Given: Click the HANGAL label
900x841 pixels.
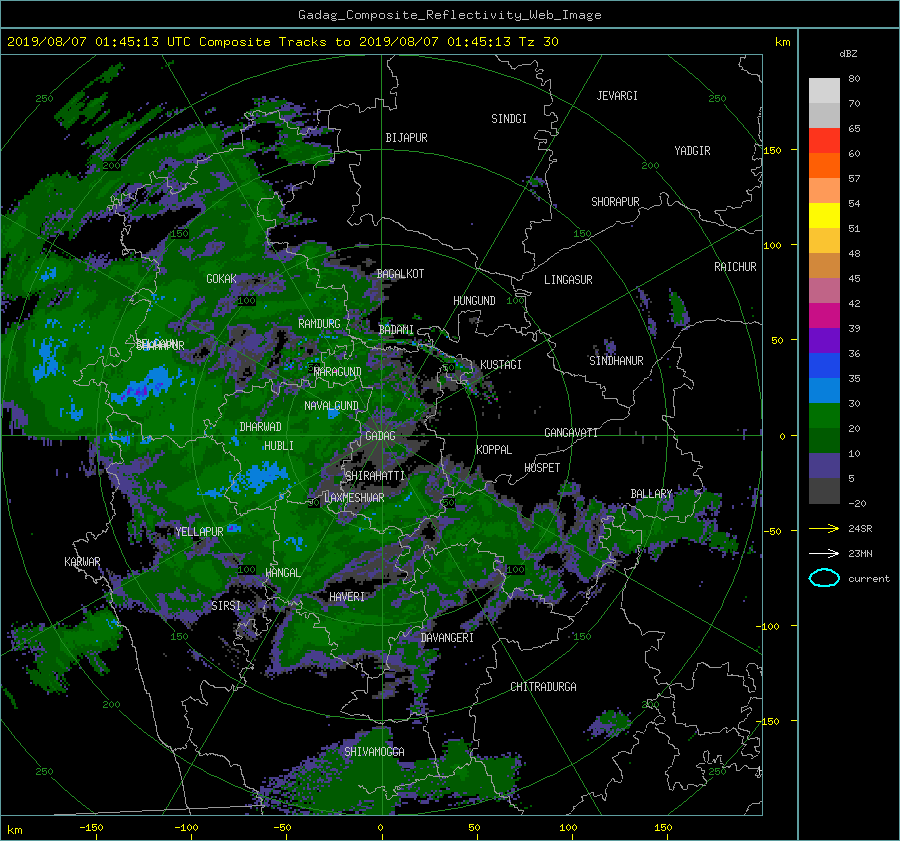Looking at the screenshot, I should [x=283, y=573].
